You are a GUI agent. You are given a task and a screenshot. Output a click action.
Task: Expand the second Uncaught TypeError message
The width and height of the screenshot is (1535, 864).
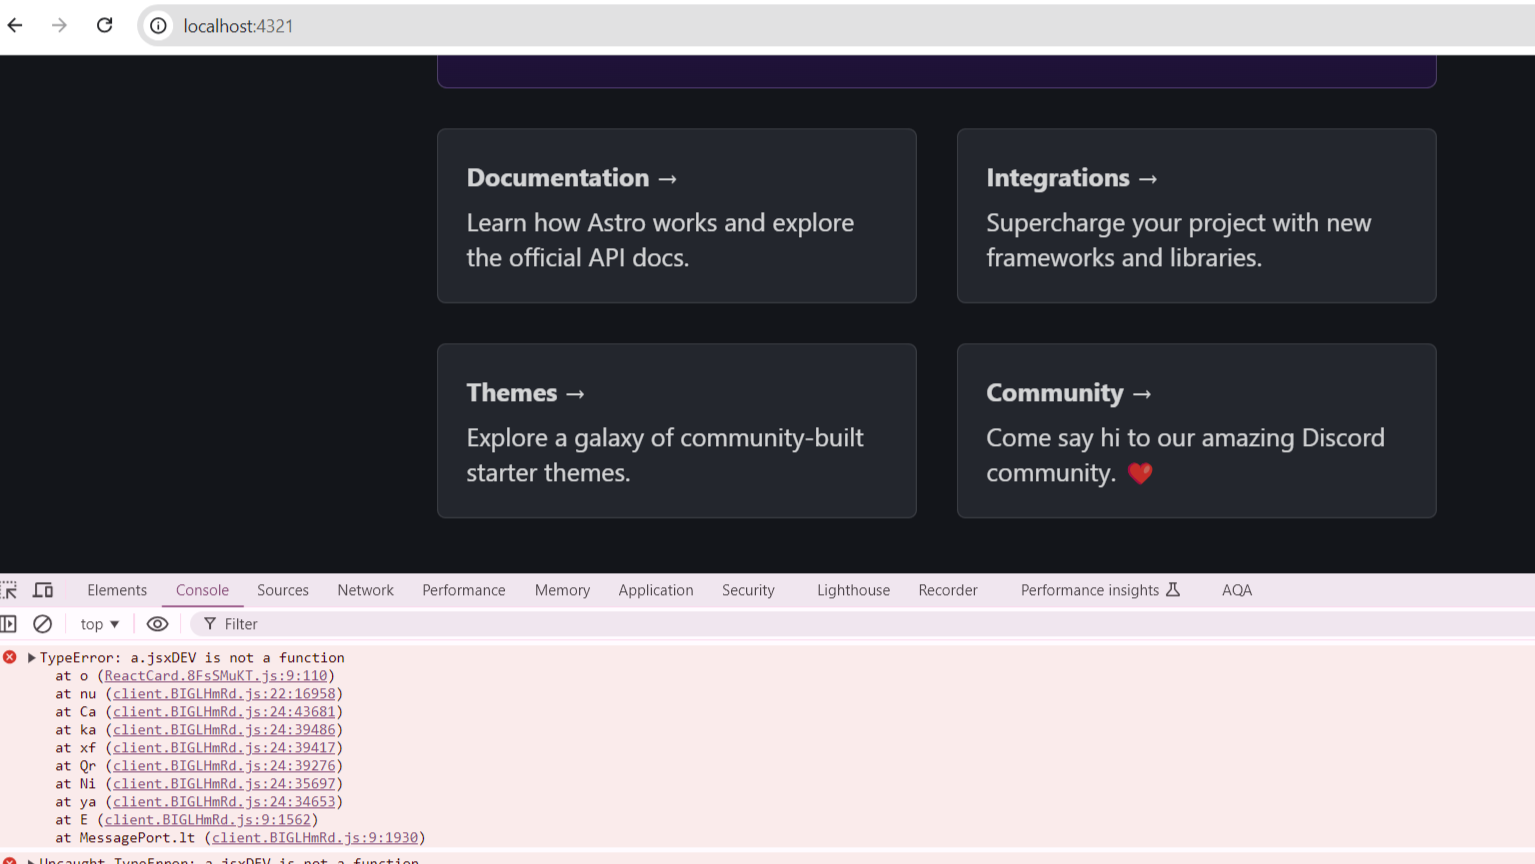(31, 860)
